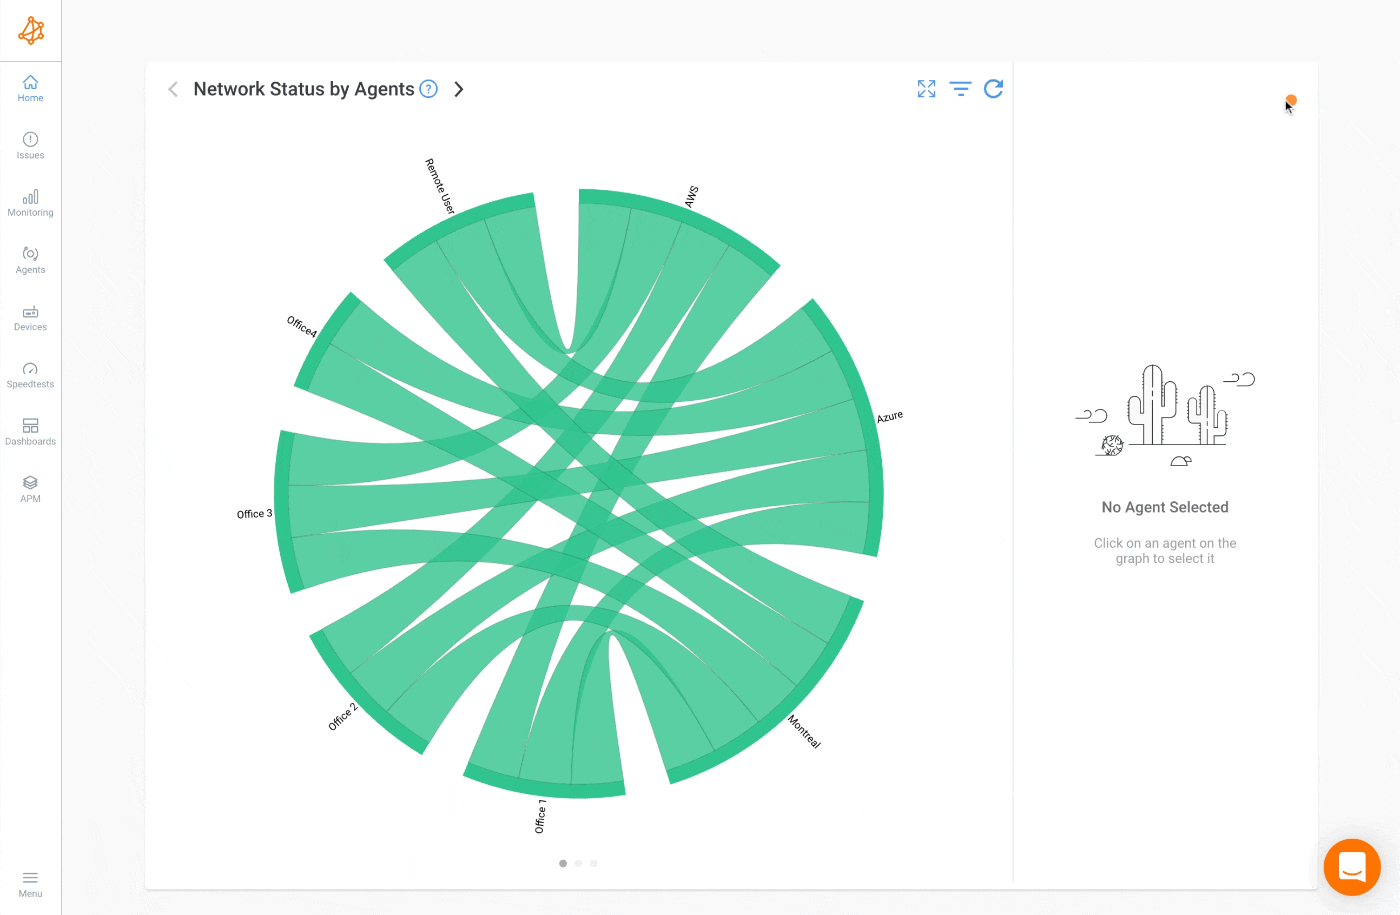Navigate to the next dashboard view
1400x915 pixels.
tap(458, 89)
